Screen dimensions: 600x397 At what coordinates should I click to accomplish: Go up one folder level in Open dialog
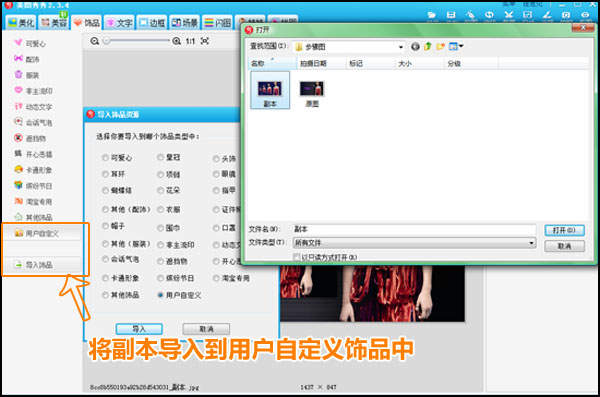click(428, 47)
